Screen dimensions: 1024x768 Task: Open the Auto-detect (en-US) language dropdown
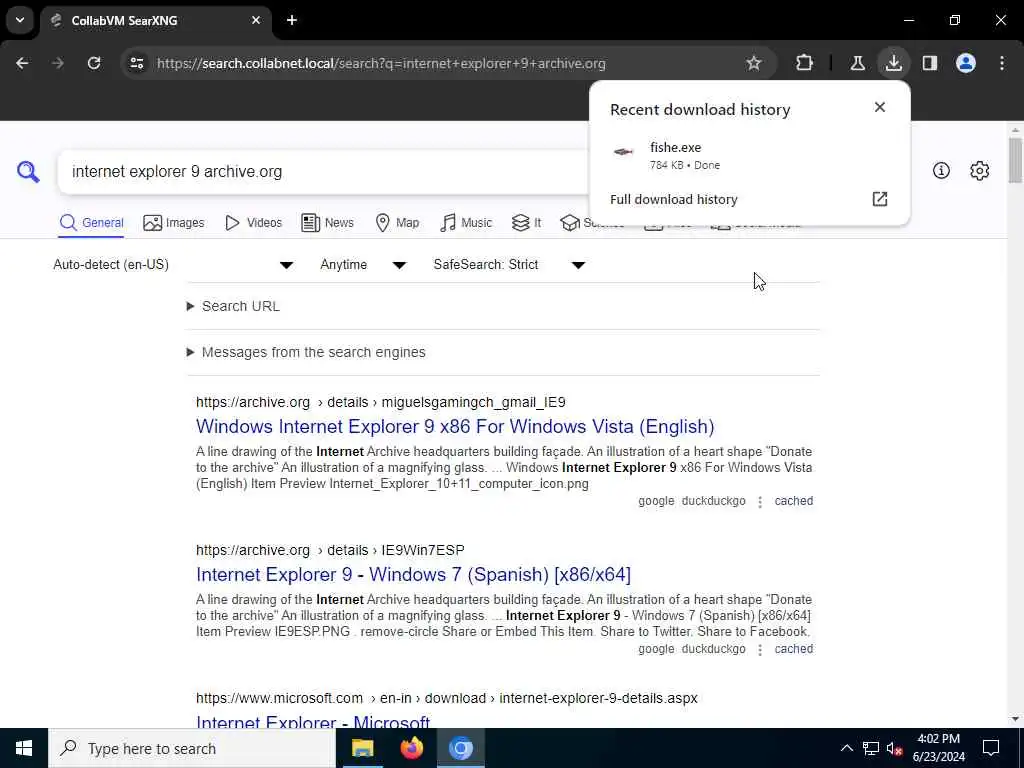173,264
